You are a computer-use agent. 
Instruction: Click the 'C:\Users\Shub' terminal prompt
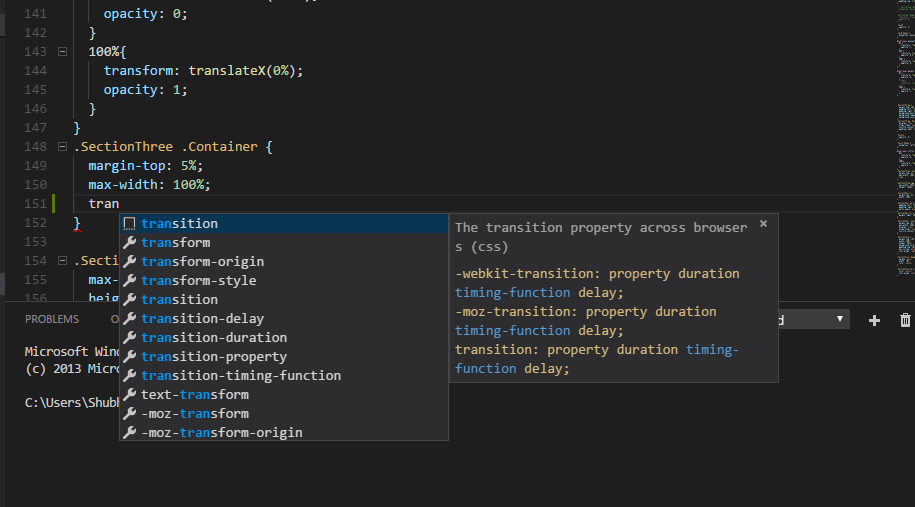pos(72,403)
